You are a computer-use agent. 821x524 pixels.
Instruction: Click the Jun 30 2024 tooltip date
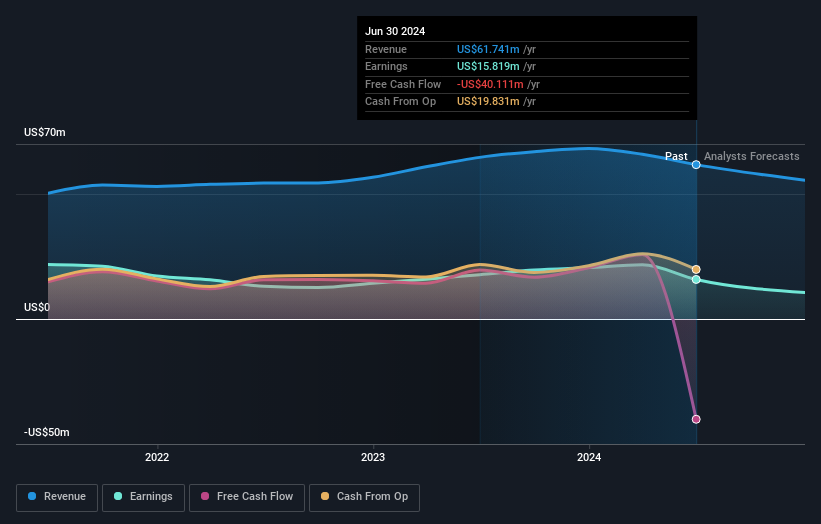(x=395, y=31)
